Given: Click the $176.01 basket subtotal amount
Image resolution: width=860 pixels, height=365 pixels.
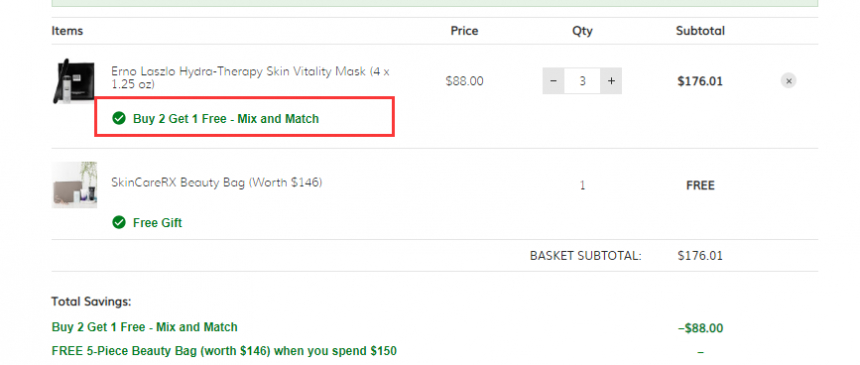Looking at the screenshot, I should 700,256.
